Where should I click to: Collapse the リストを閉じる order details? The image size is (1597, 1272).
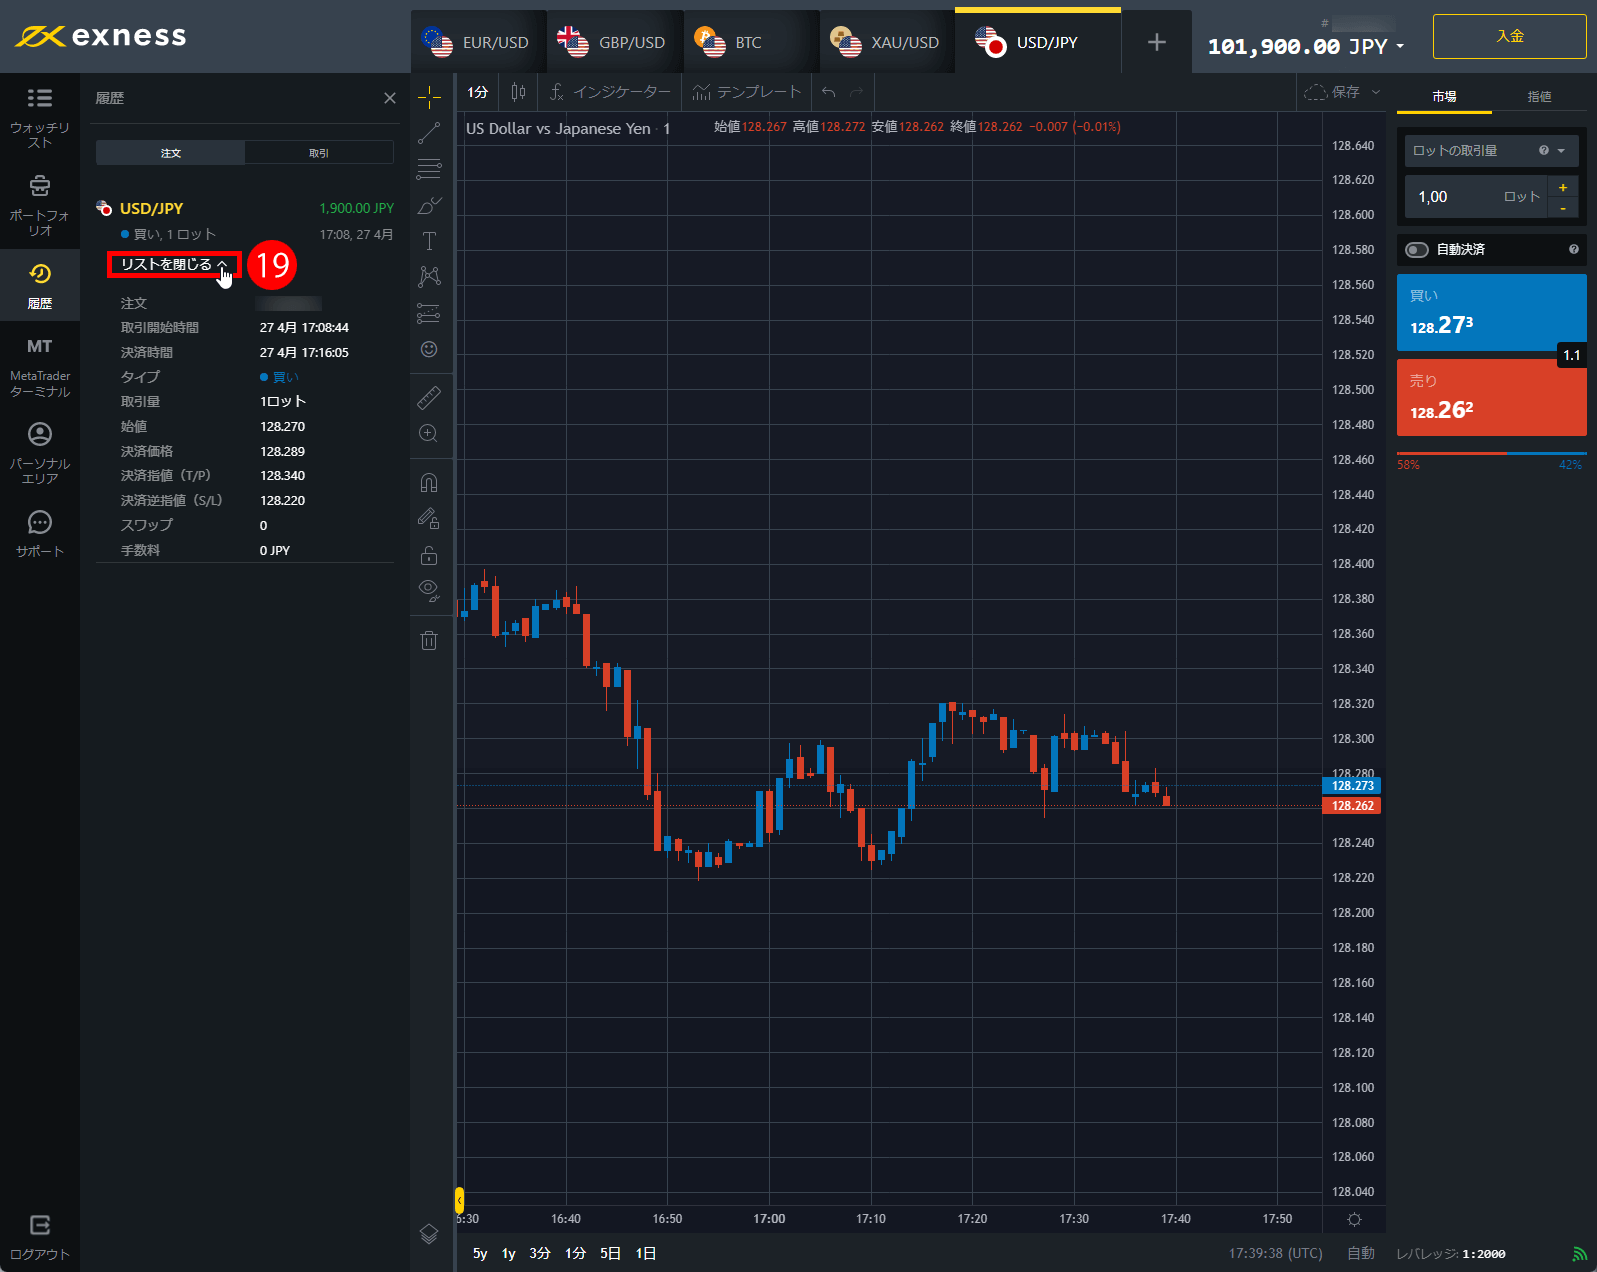pos(174,264)
